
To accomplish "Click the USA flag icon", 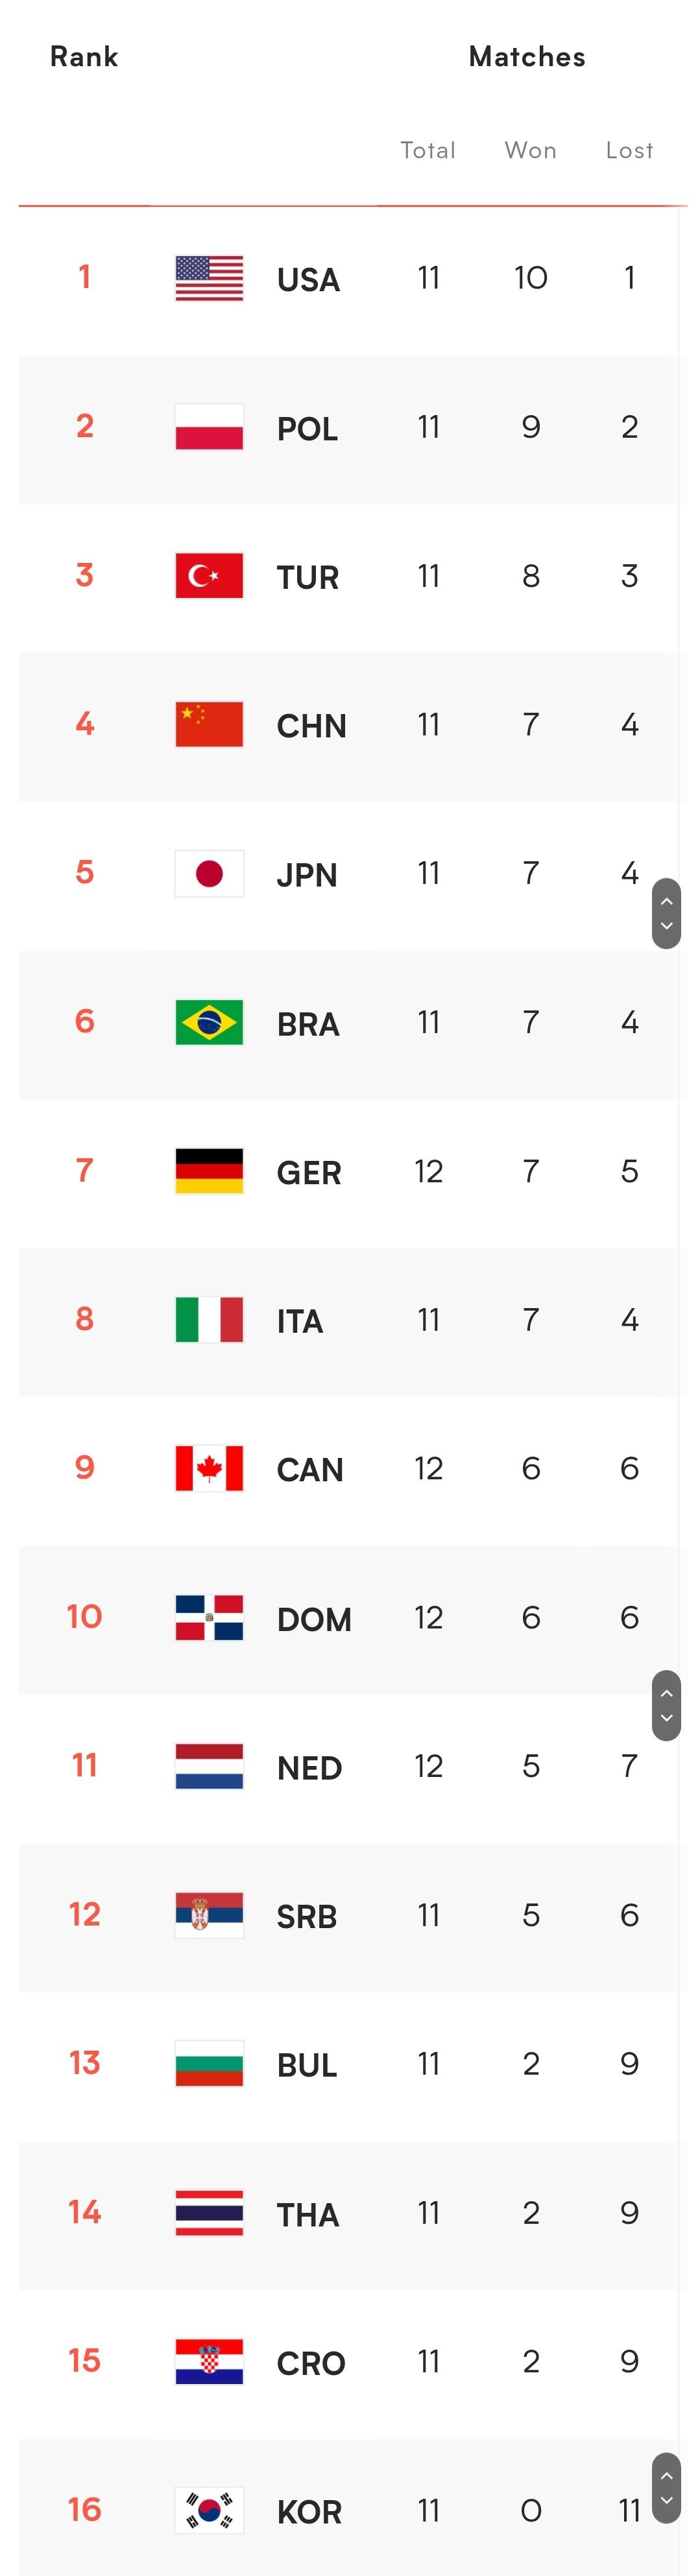I will 209,278.
